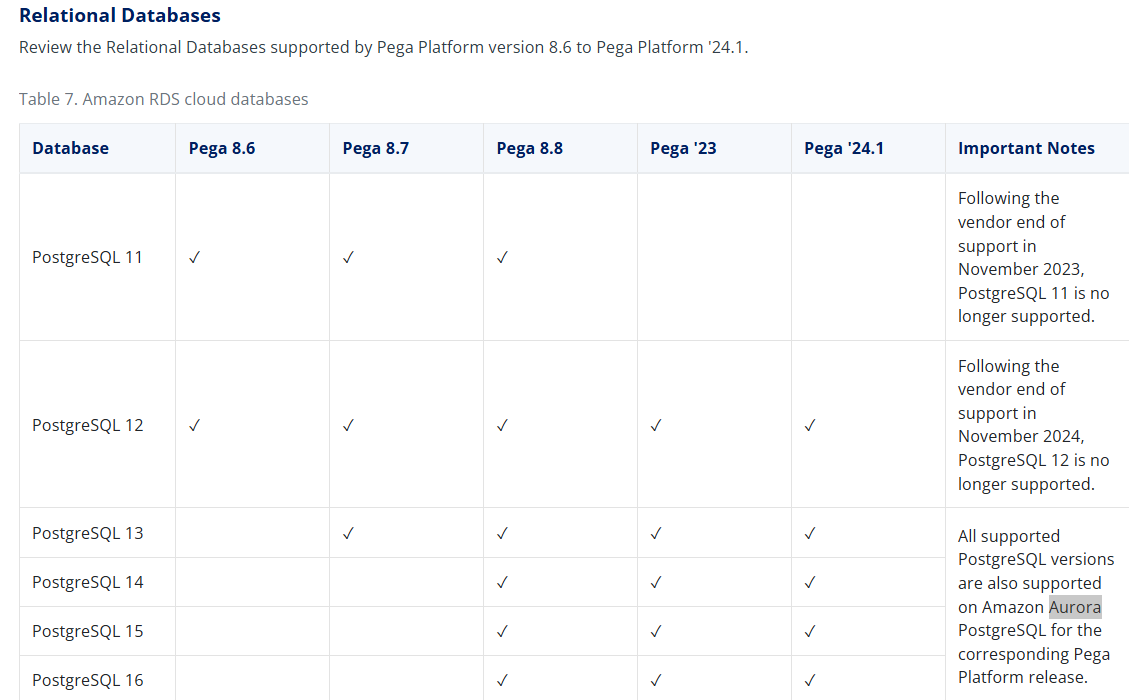Click PostgreSQL 14 checkmark under Pega '24.1
The width and height of the screenshot is (1129, 700).
point(810,582)
